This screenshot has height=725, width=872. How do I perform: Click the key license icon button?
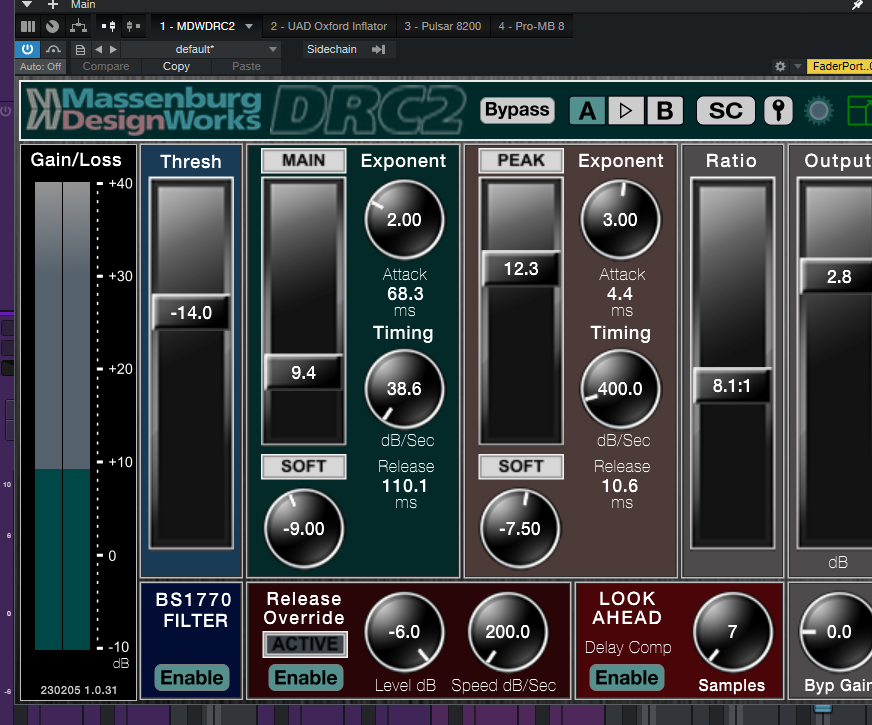pos(779,111)
